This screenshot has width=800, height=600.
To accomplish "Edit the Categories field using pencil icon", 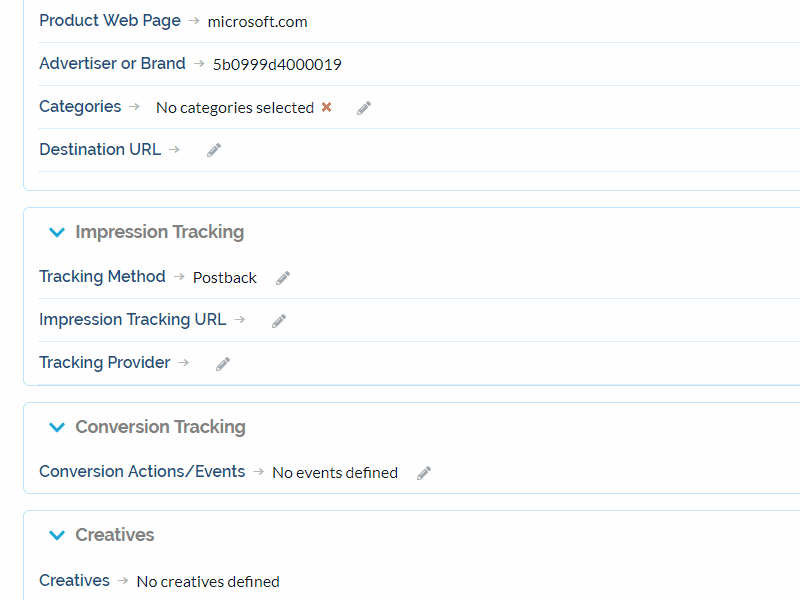I will [363, 107].
